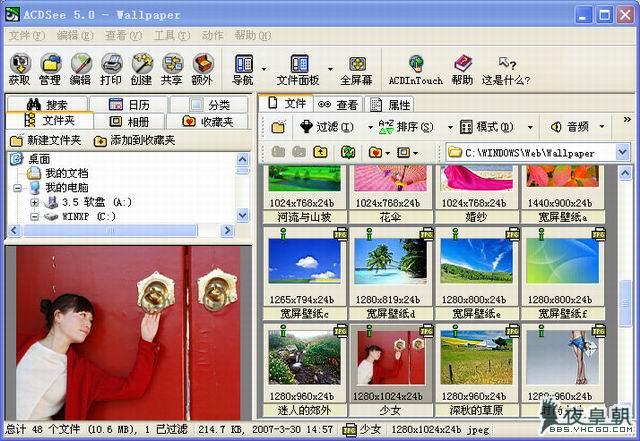The height and width of the screenshot is (441, 640).
Task: Click the 模式 (Mode) button
Action: pyautogui.click(x=486, y=127)
